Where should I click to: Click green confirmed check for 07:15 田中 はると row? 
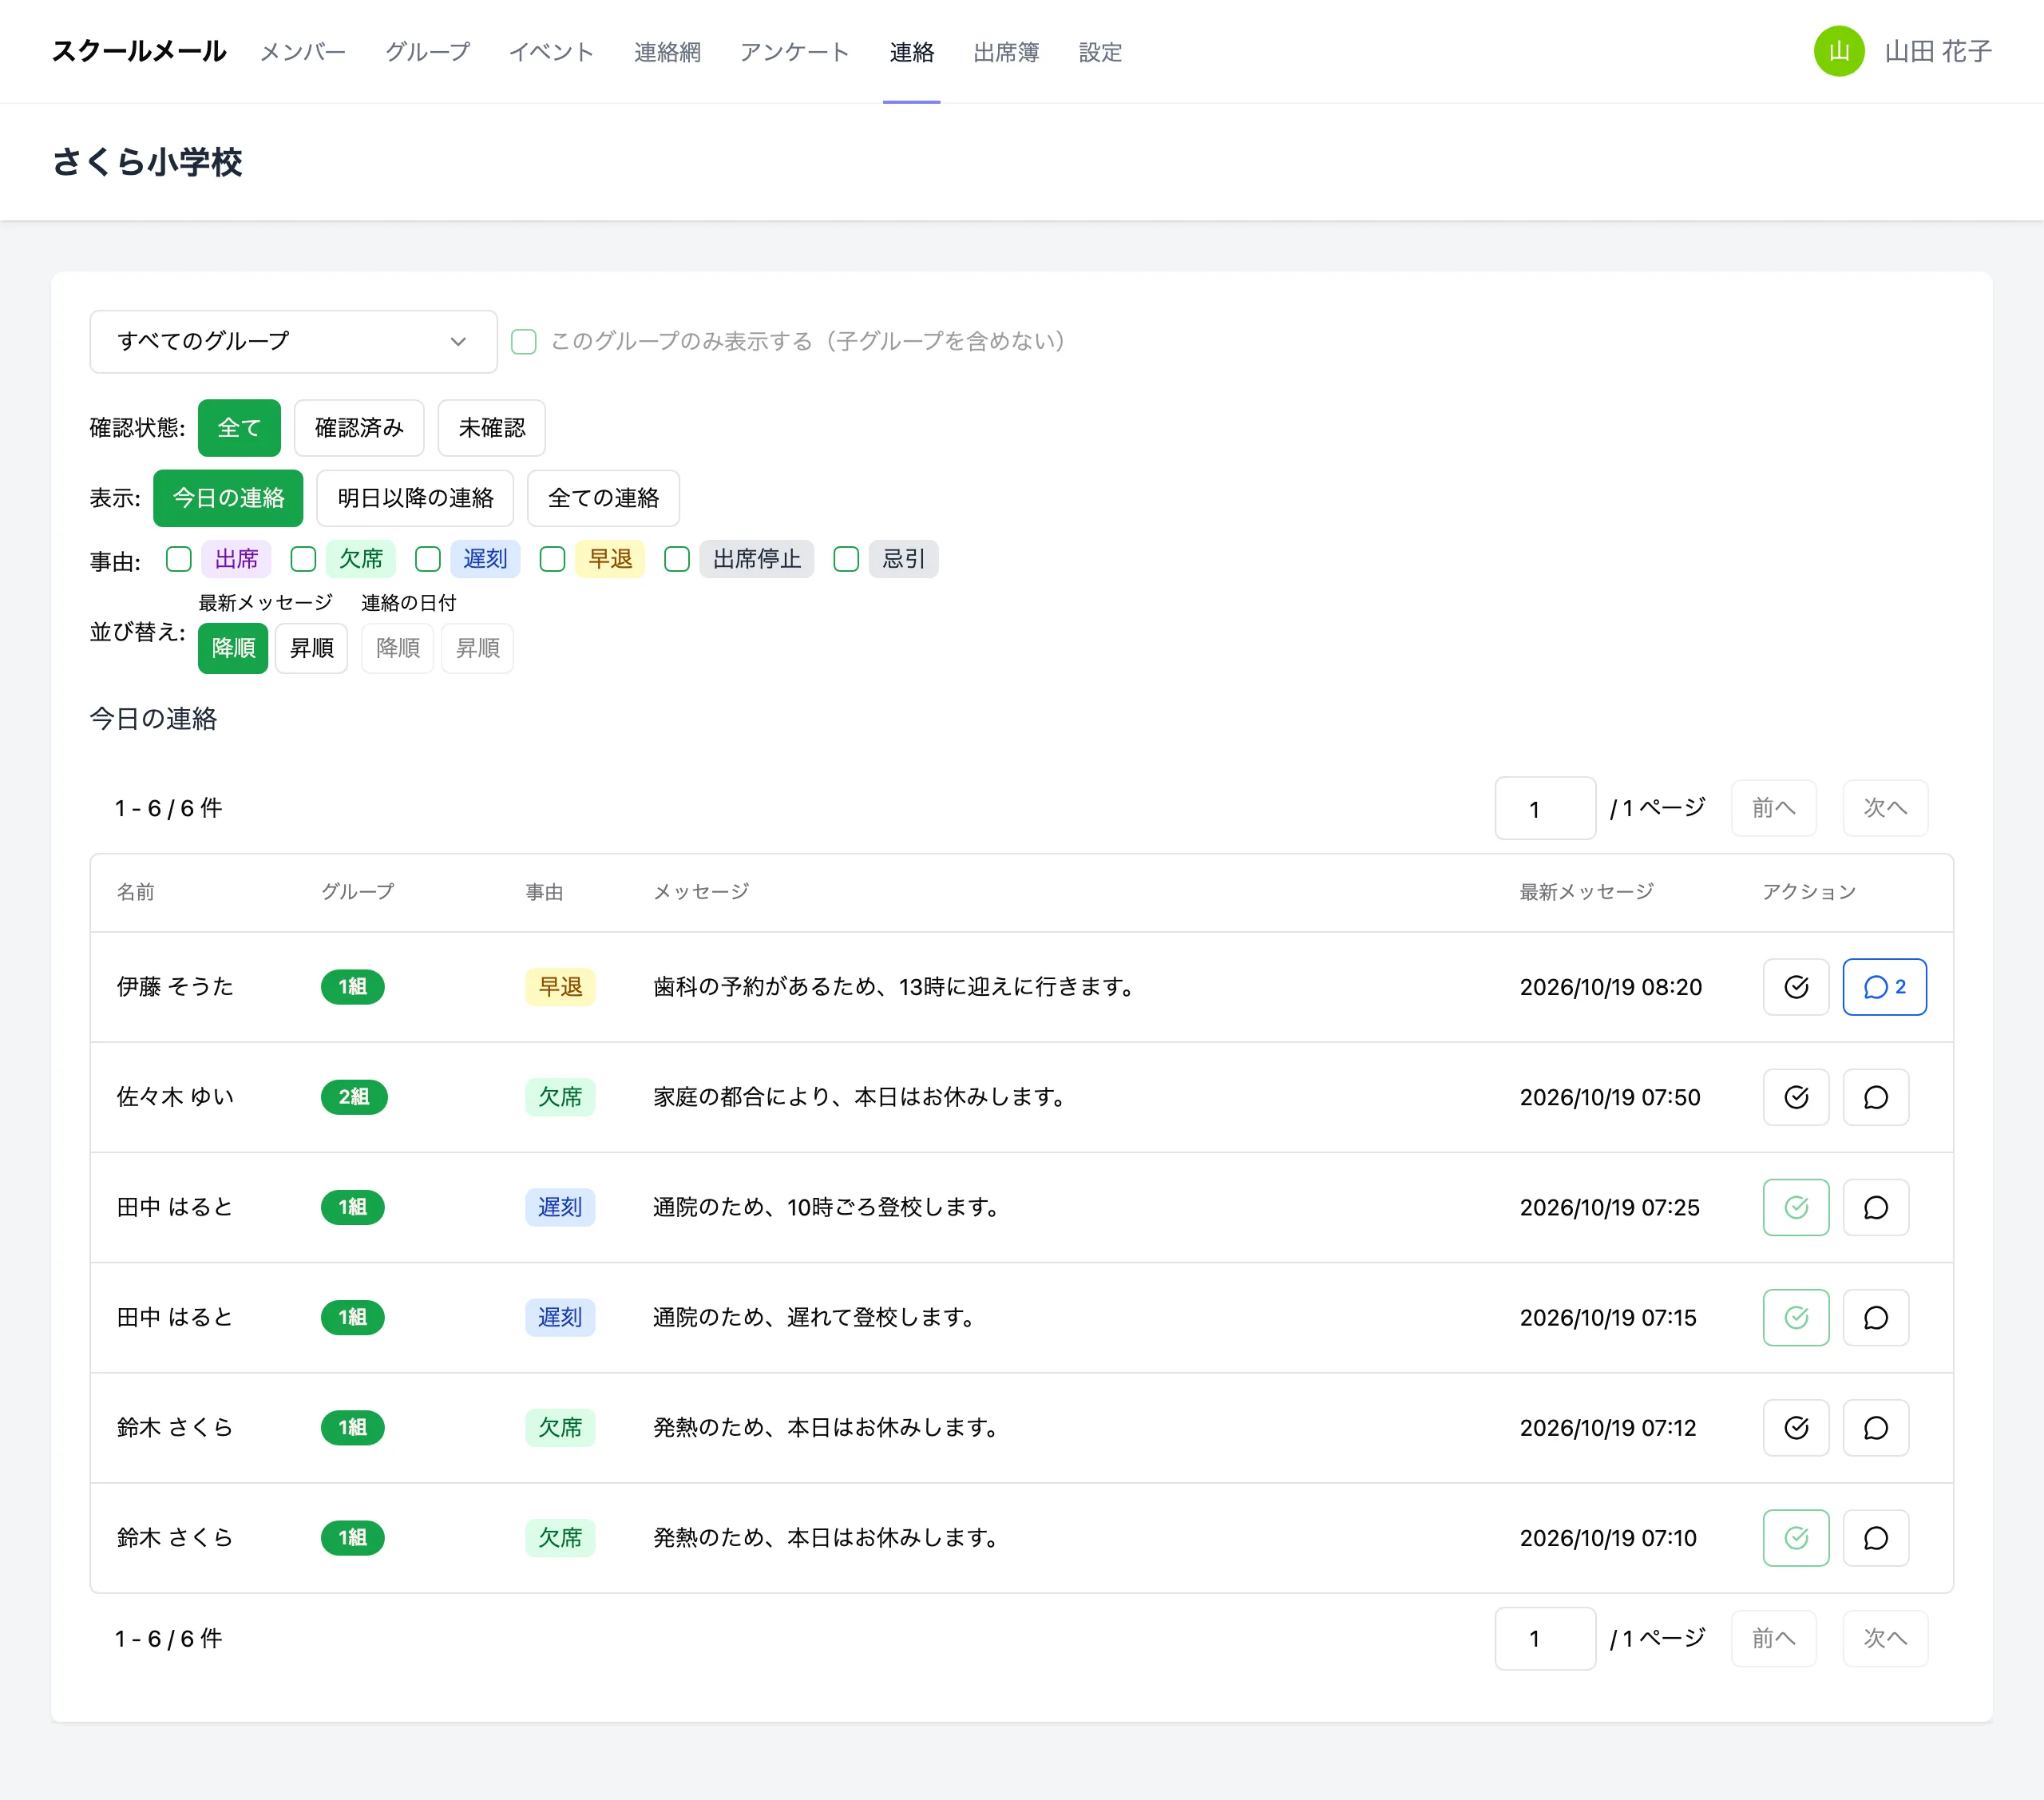click(1796, 1317)
